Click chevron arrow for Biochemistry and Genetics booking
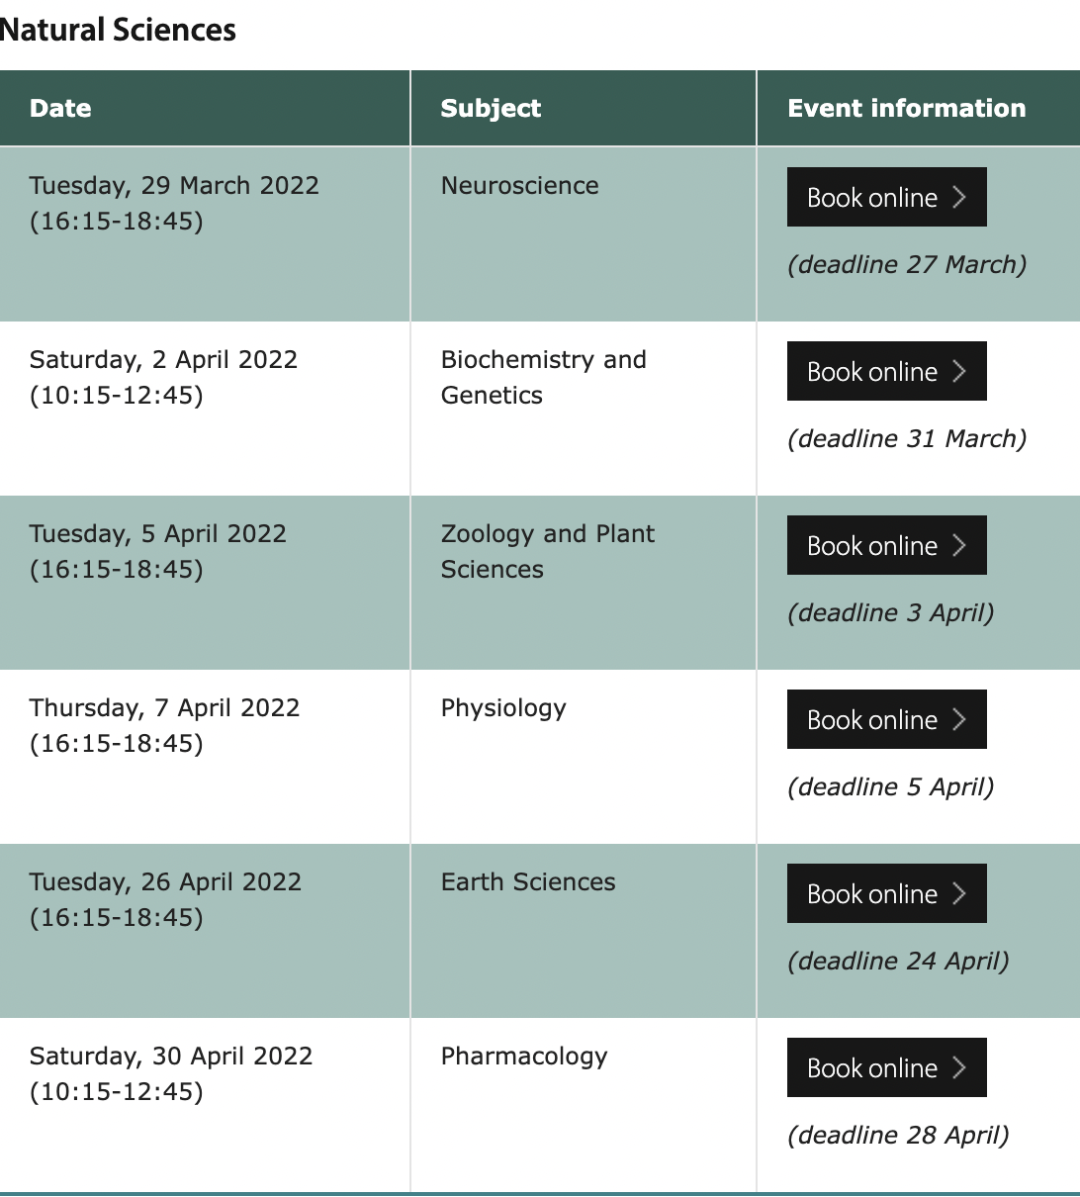 (x=959, y=372)
